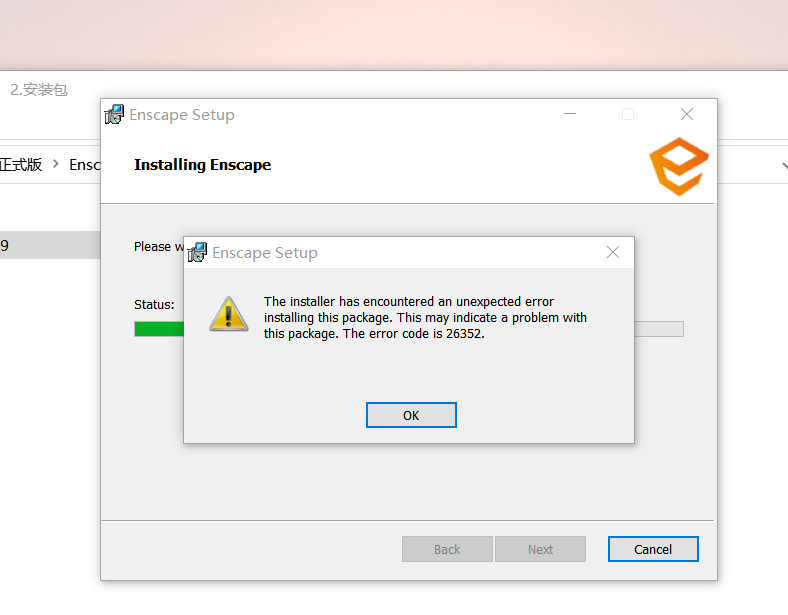Click the yellow warning triangle icon
788x615 pixels.
[229, 314]
